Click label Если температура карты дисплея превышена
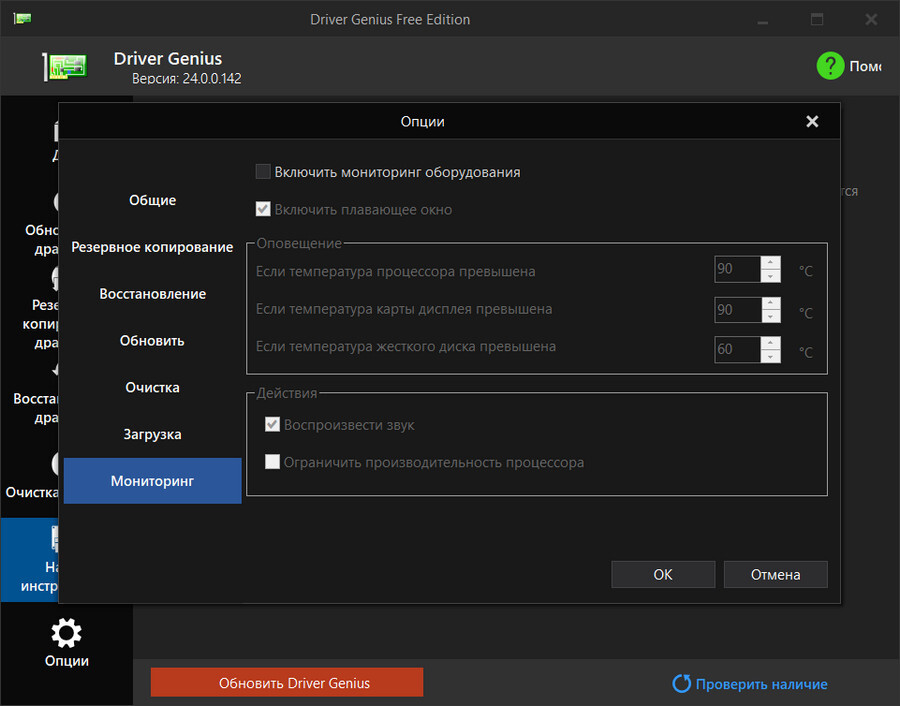This screenshot has width=900, height=706. pyautogui.click(x=404, y=309)
